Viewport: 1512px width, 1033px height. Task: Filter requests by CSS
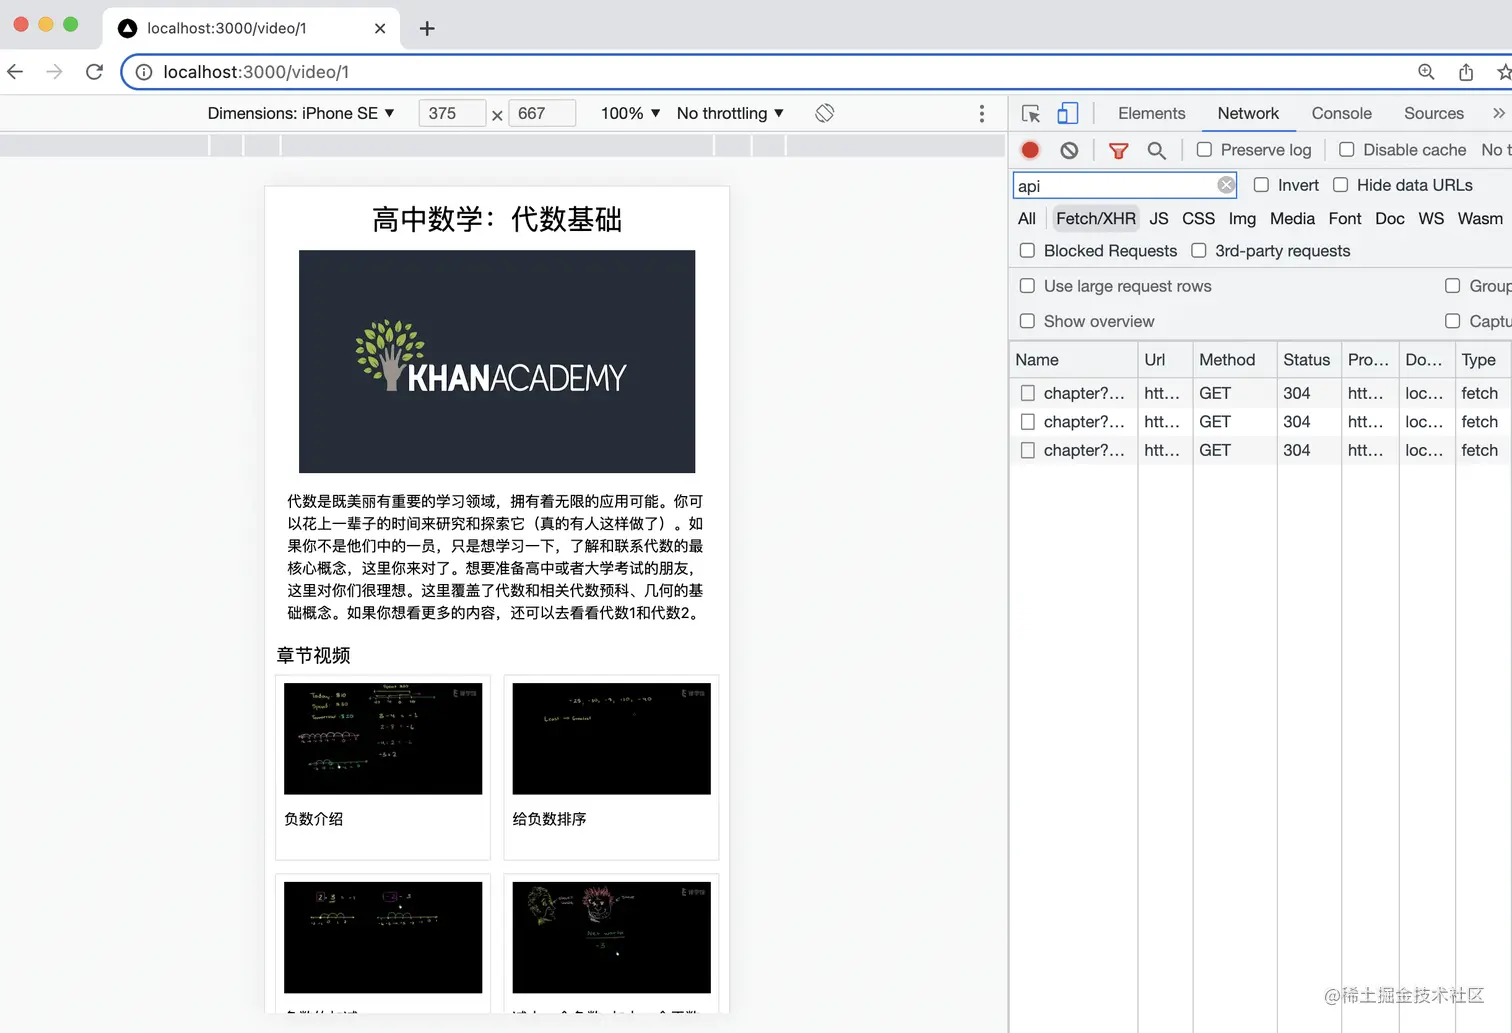click(1198, 218)
